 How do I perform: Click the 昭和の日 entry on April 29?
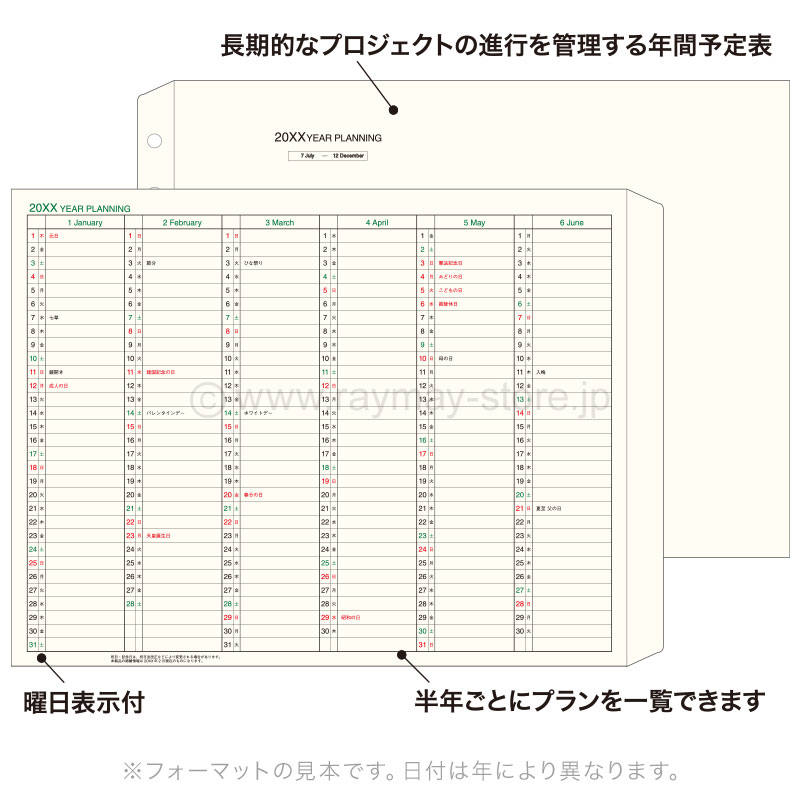point(352,617)
